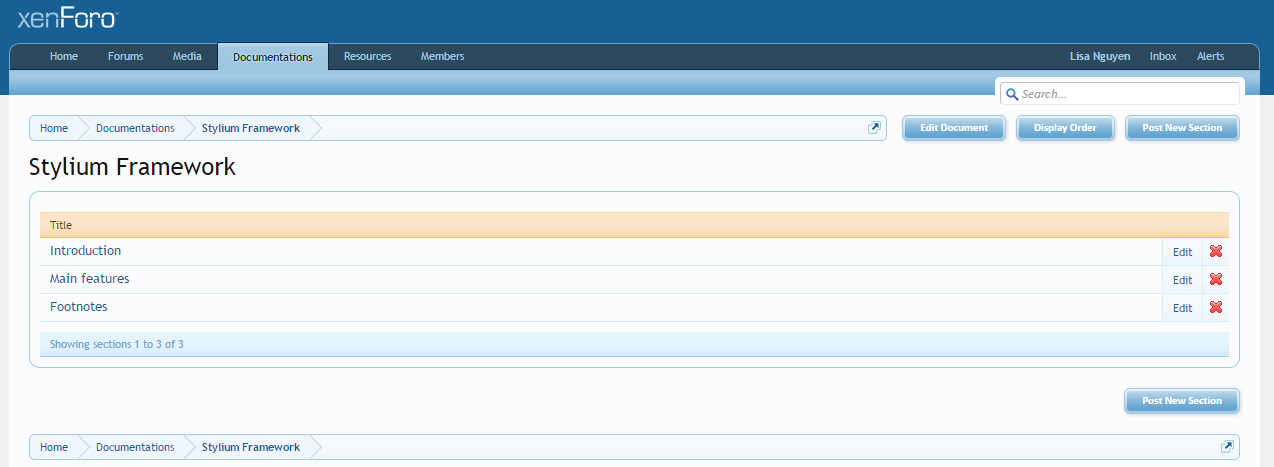The image size is (1274, 467).
Task: Select the Documentations navigation tab
Action: [x=273, y=57]
